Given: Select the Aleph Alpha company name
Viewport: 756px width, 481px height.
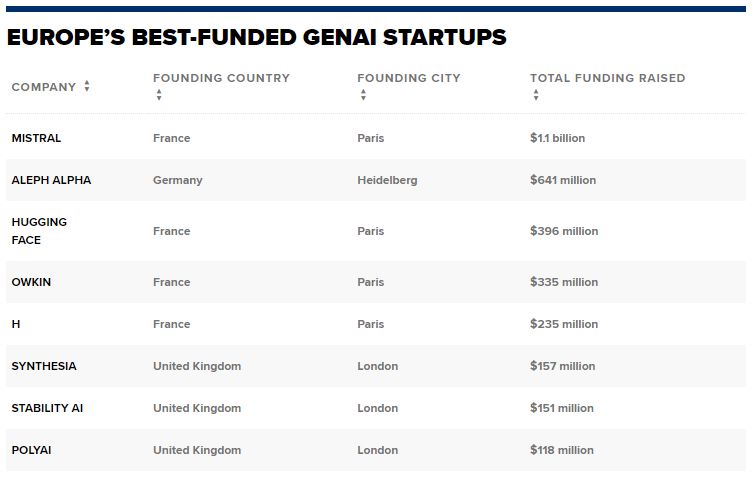Looking at the screenshot, I should pyautogui.click(x=51, y=180).
